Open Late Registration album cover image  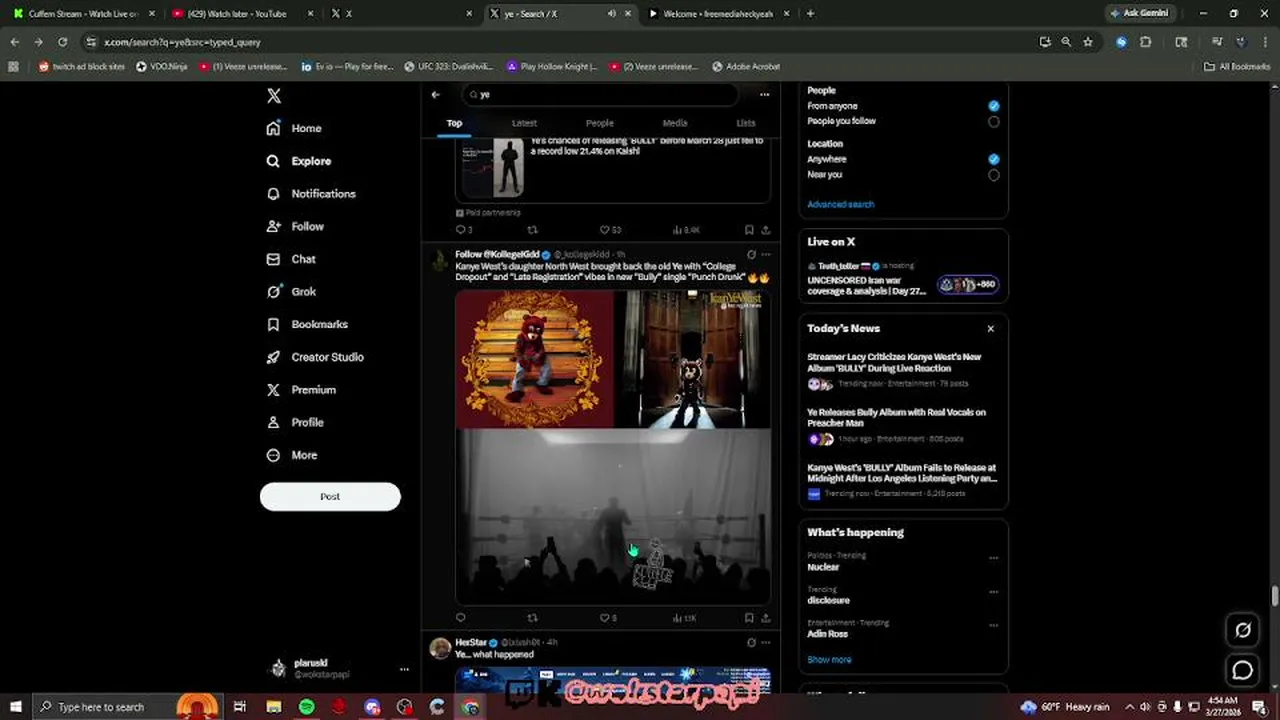tap(692, 359)
